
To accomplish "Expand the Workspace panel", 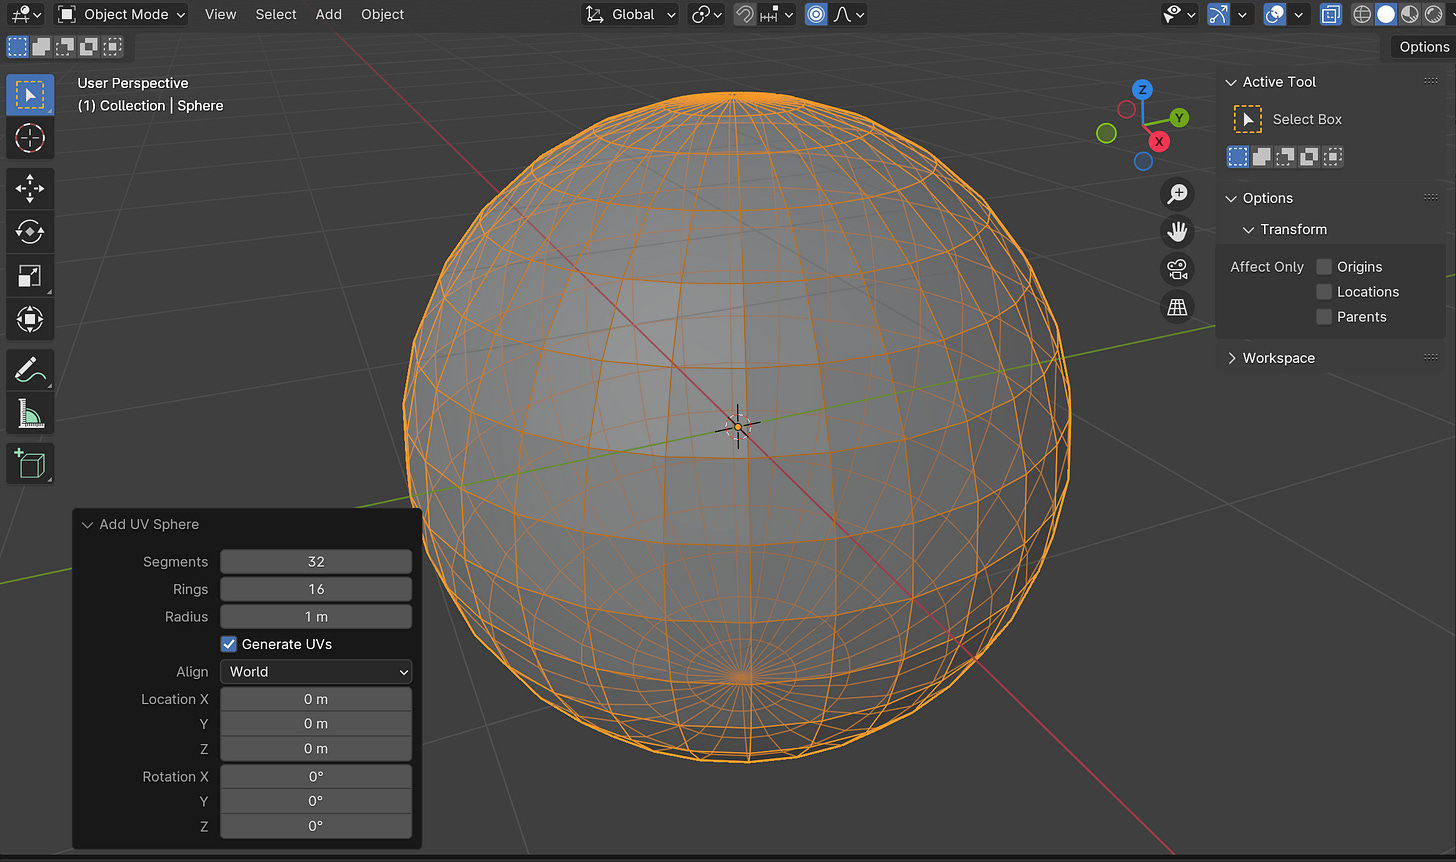I will (1231, 358).
